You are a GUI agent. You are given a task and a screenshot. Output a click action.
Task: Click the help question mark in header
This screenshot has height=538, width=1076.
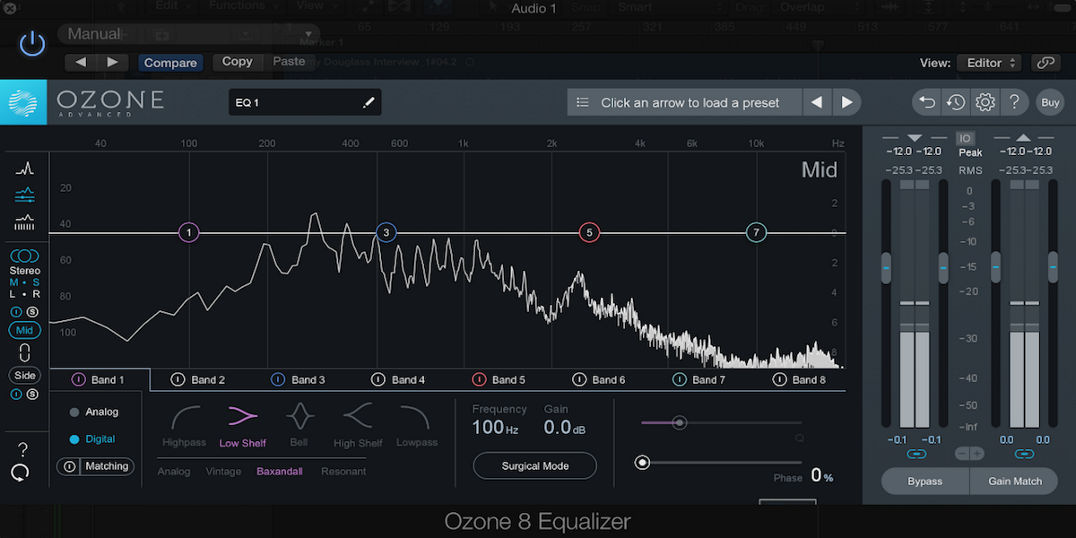pyautogui.click(x=1014, y=102)
